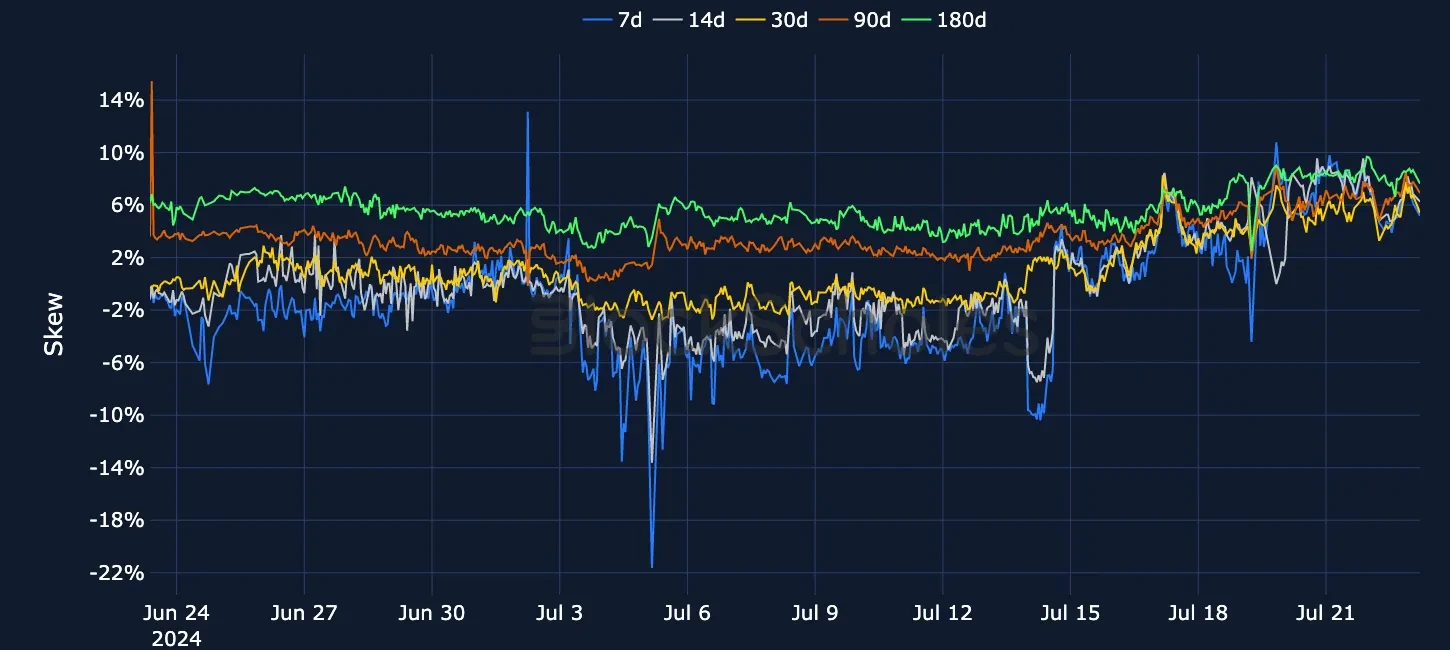Click the Jul 15 date label
The image size is (1450, 650).
click(1070, 614)
